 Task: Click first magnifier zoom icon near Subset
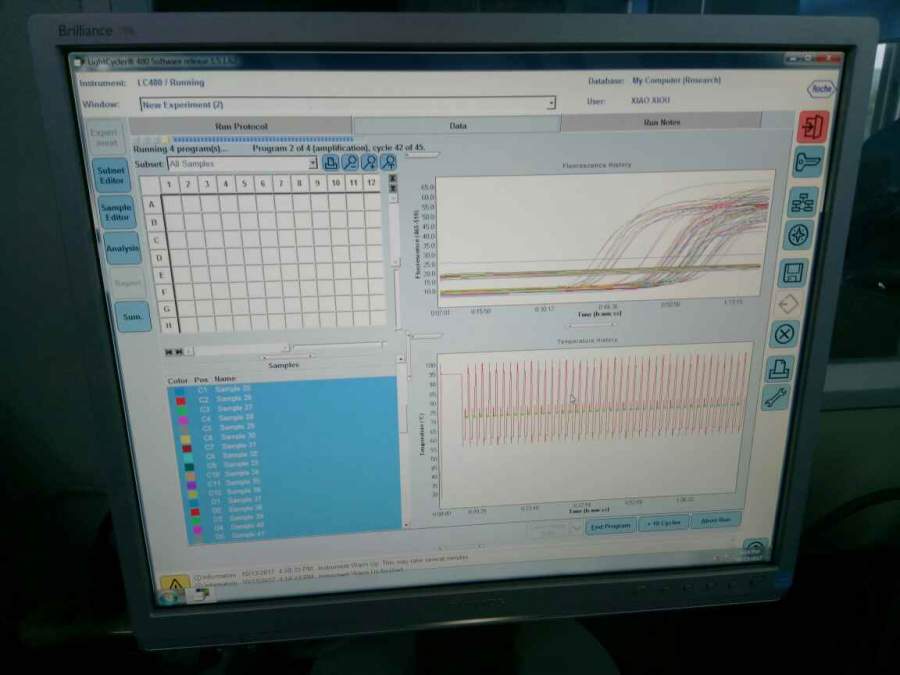[350, 163]
